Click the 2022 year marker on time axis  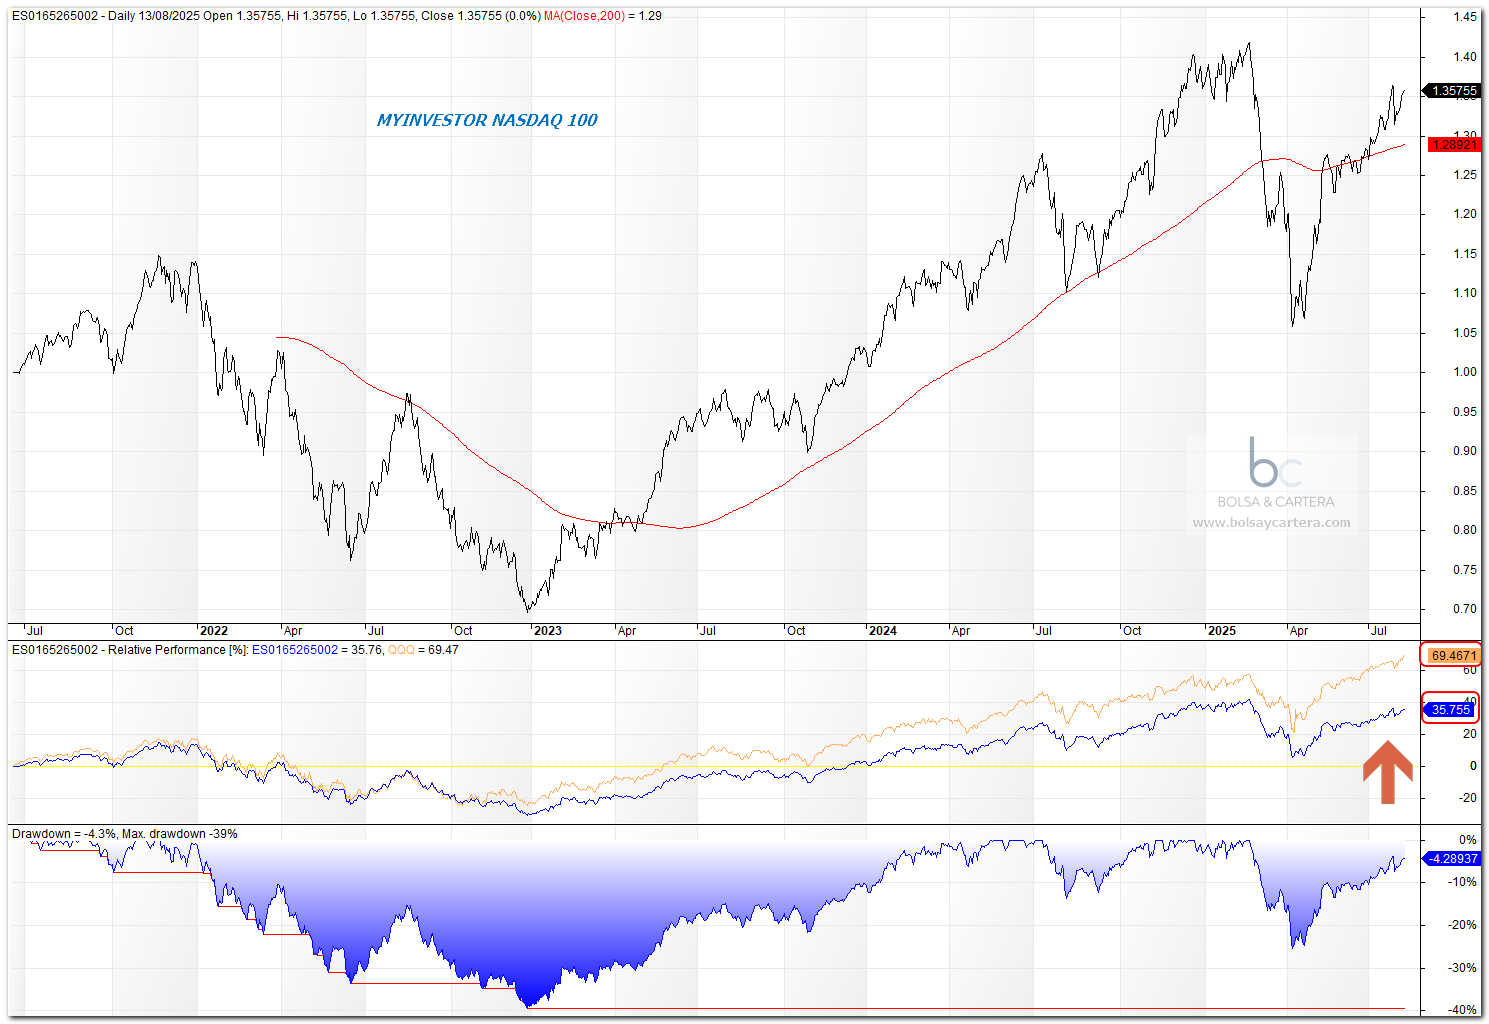(214, 631)
